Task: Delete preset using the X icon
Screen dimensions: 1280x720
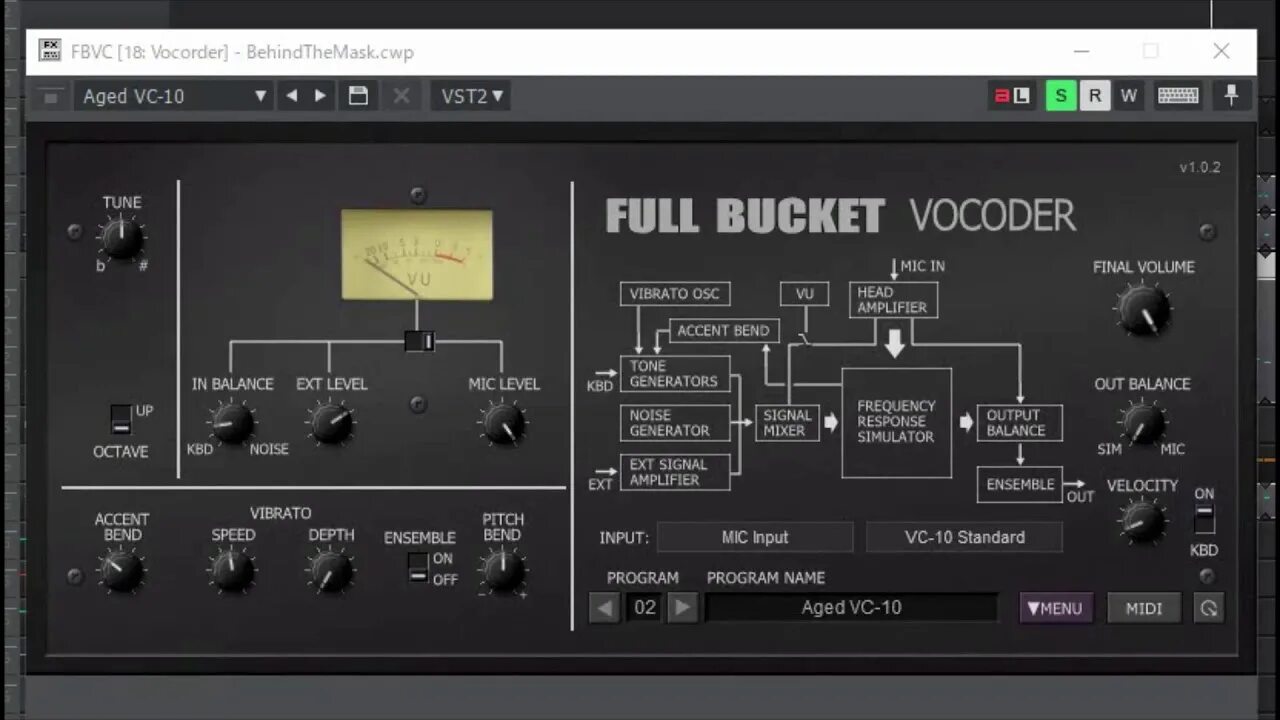Action: [401, 96]
